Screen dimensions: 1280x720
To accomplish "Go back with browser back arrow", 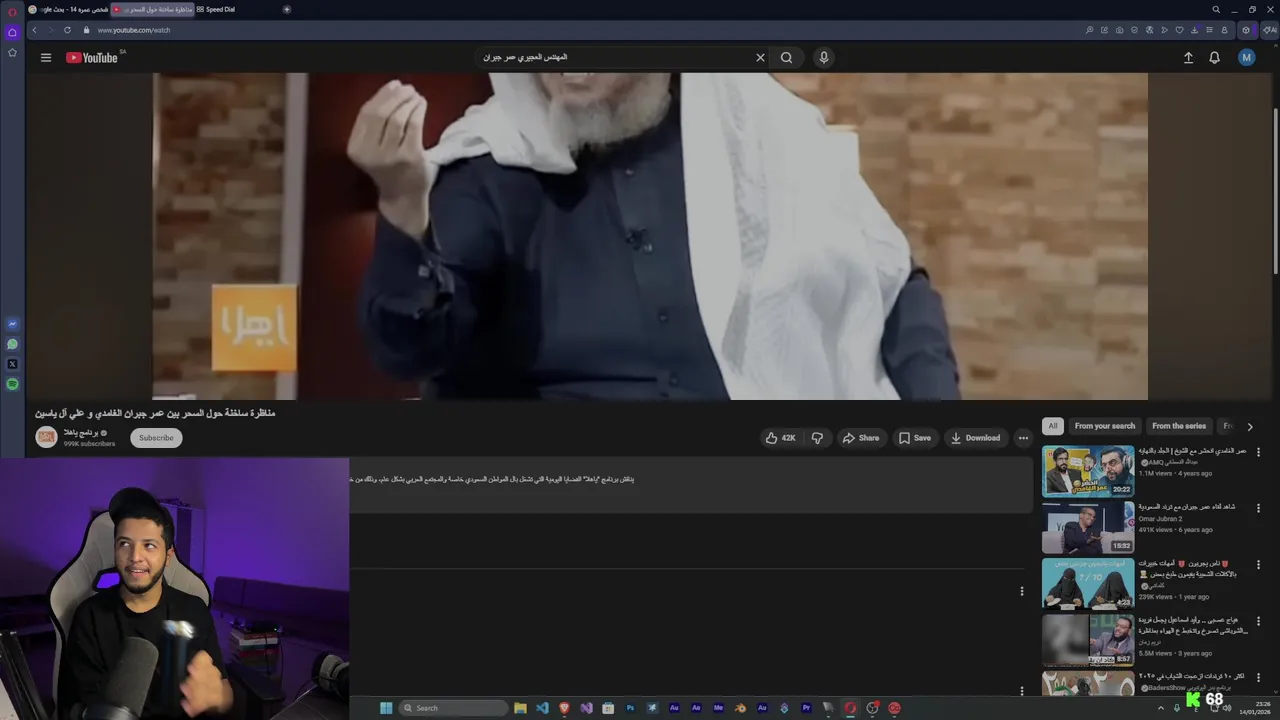I will click(34, 30).
